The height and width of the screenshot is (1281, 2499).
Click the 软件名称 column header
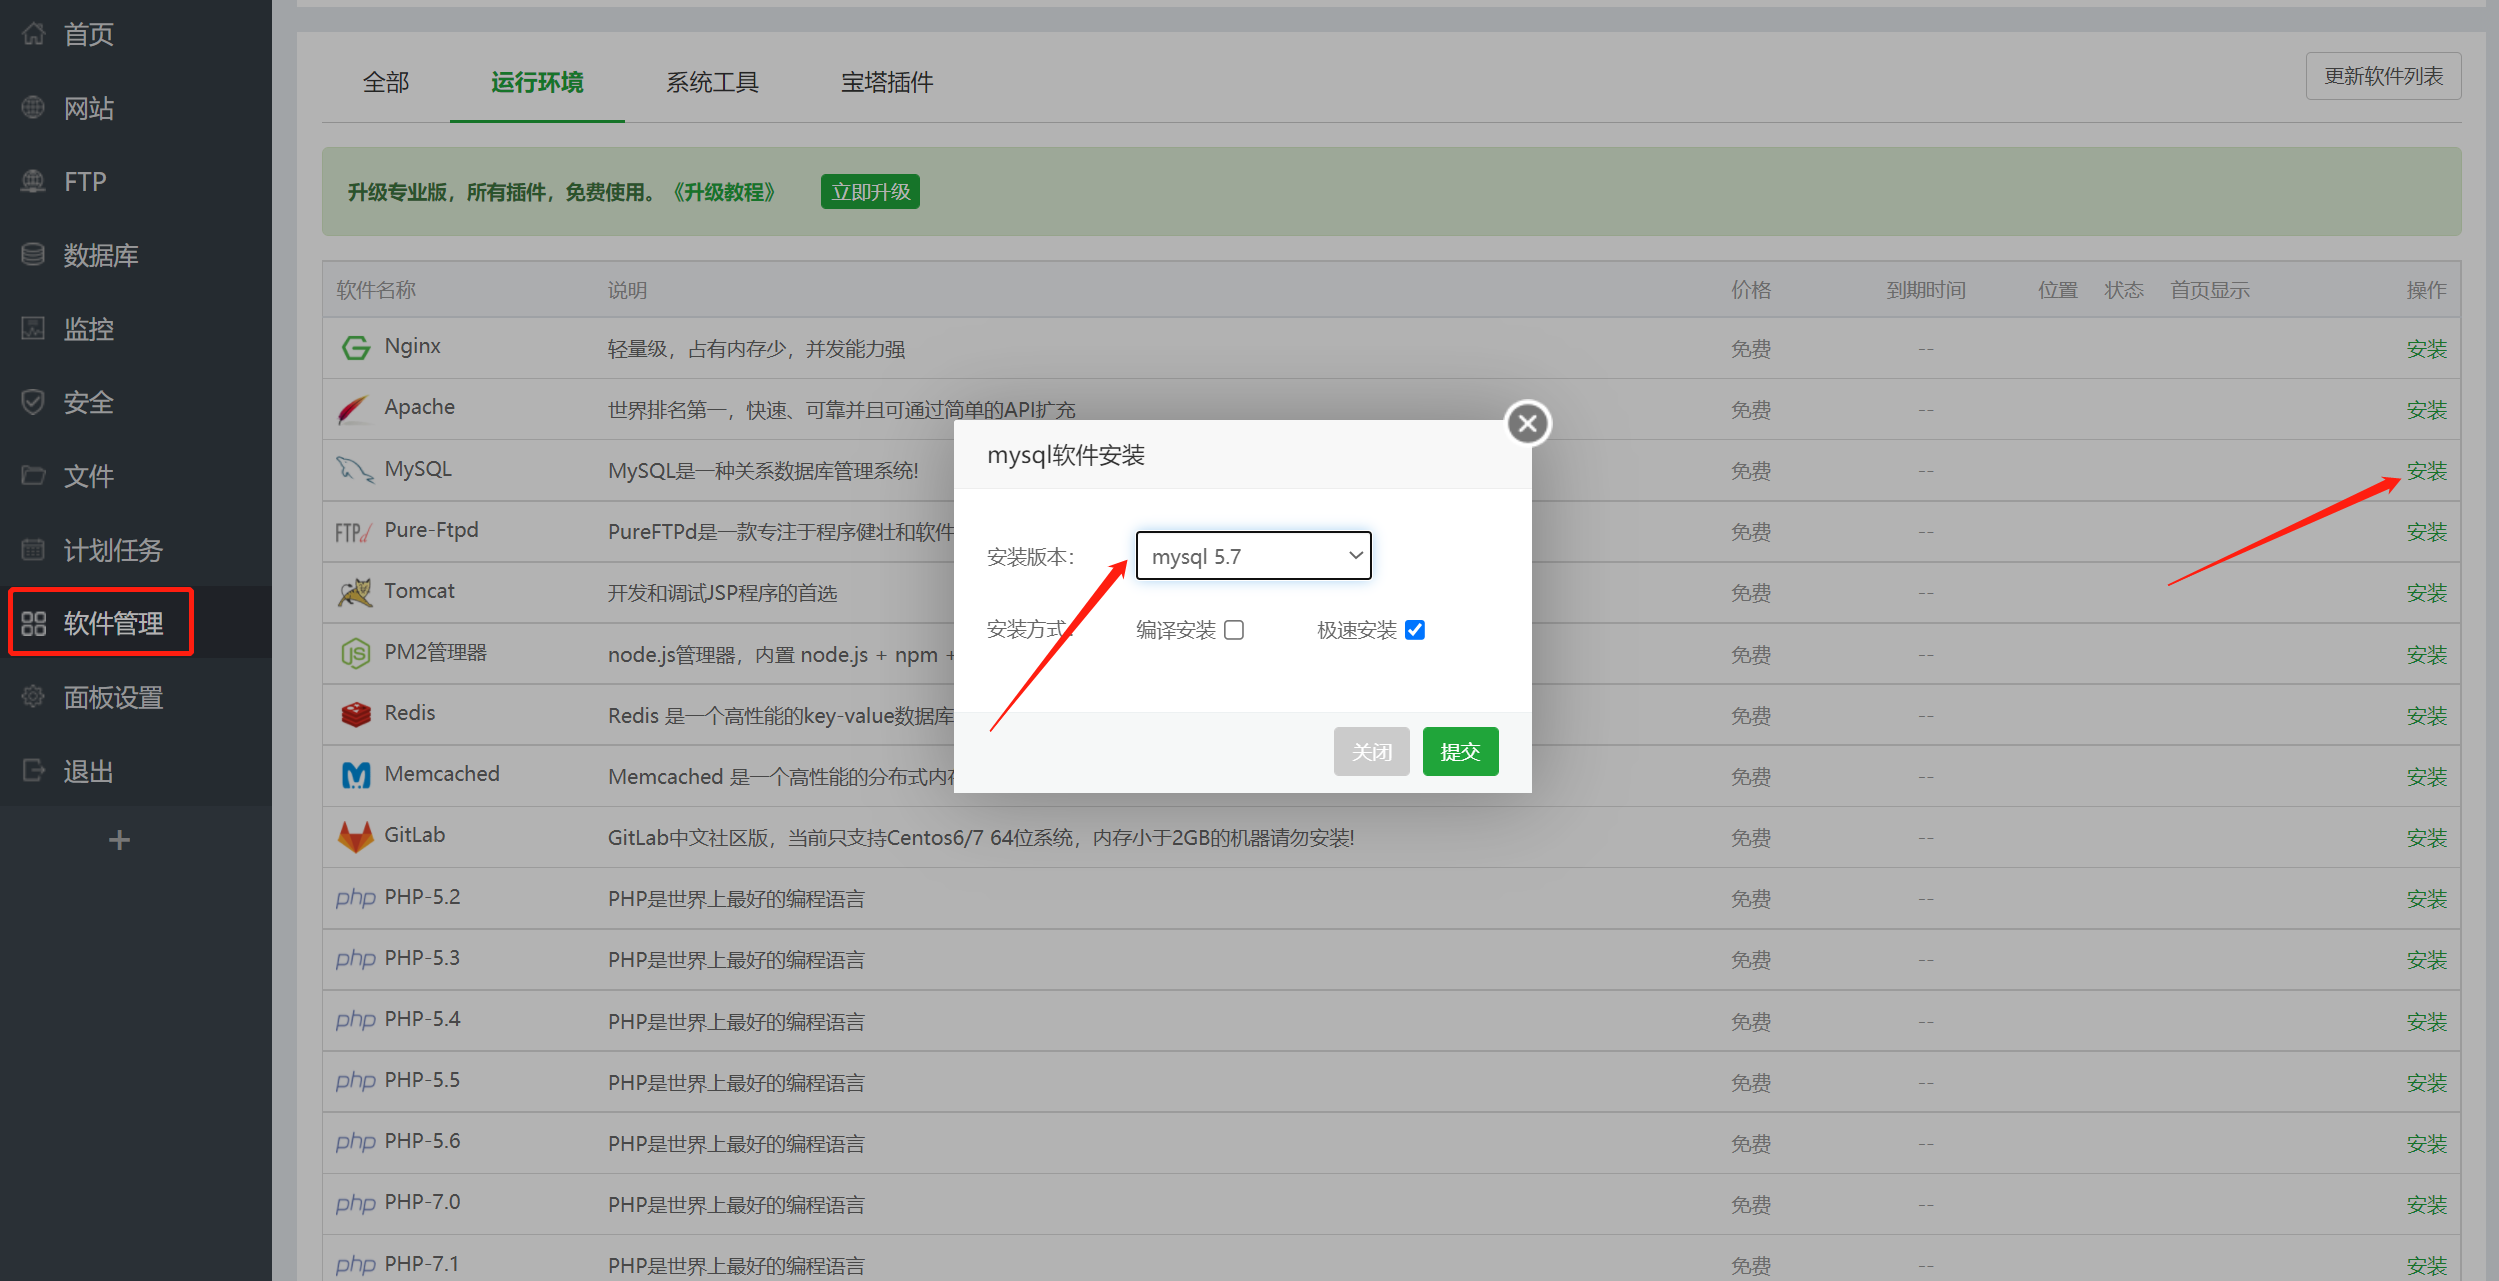(376, 290)
